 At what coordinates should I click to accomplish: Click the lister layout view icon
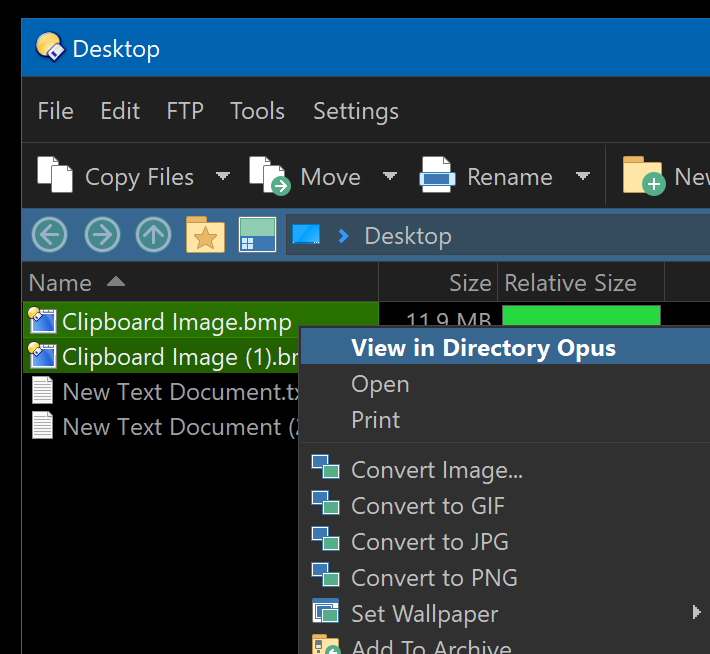(257, 235)
